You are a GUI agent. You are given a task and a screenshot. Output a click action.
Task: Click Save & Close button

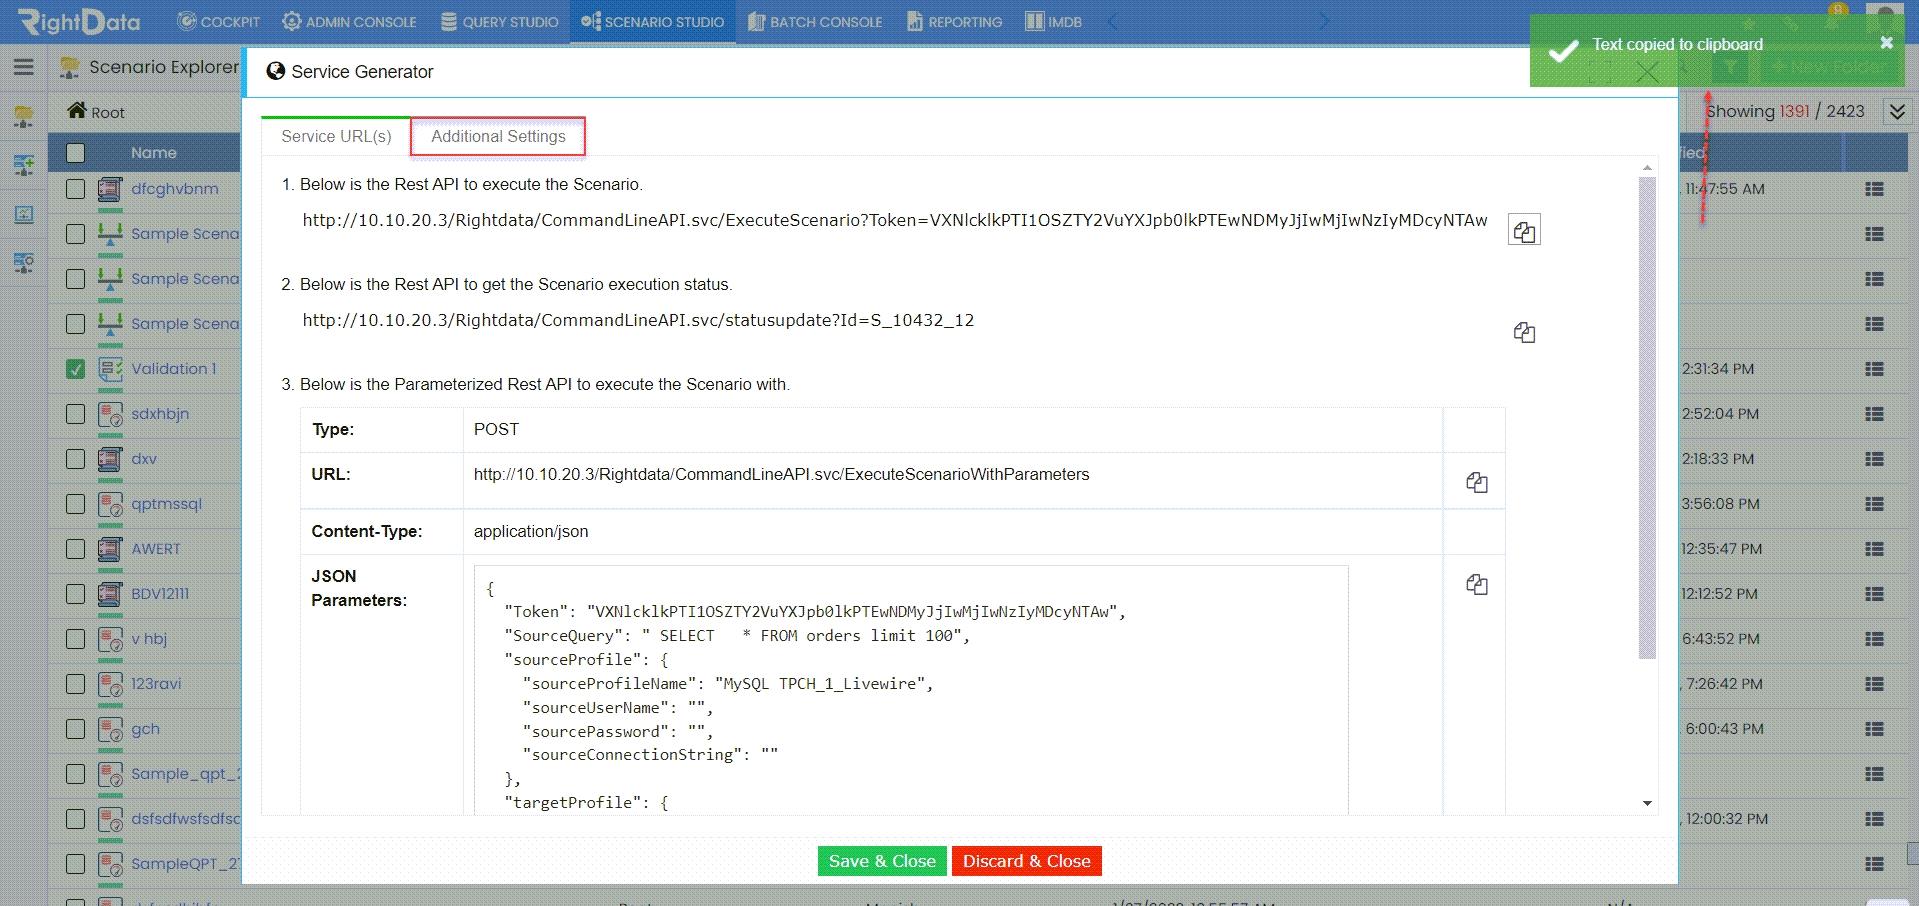coord(882,861)
